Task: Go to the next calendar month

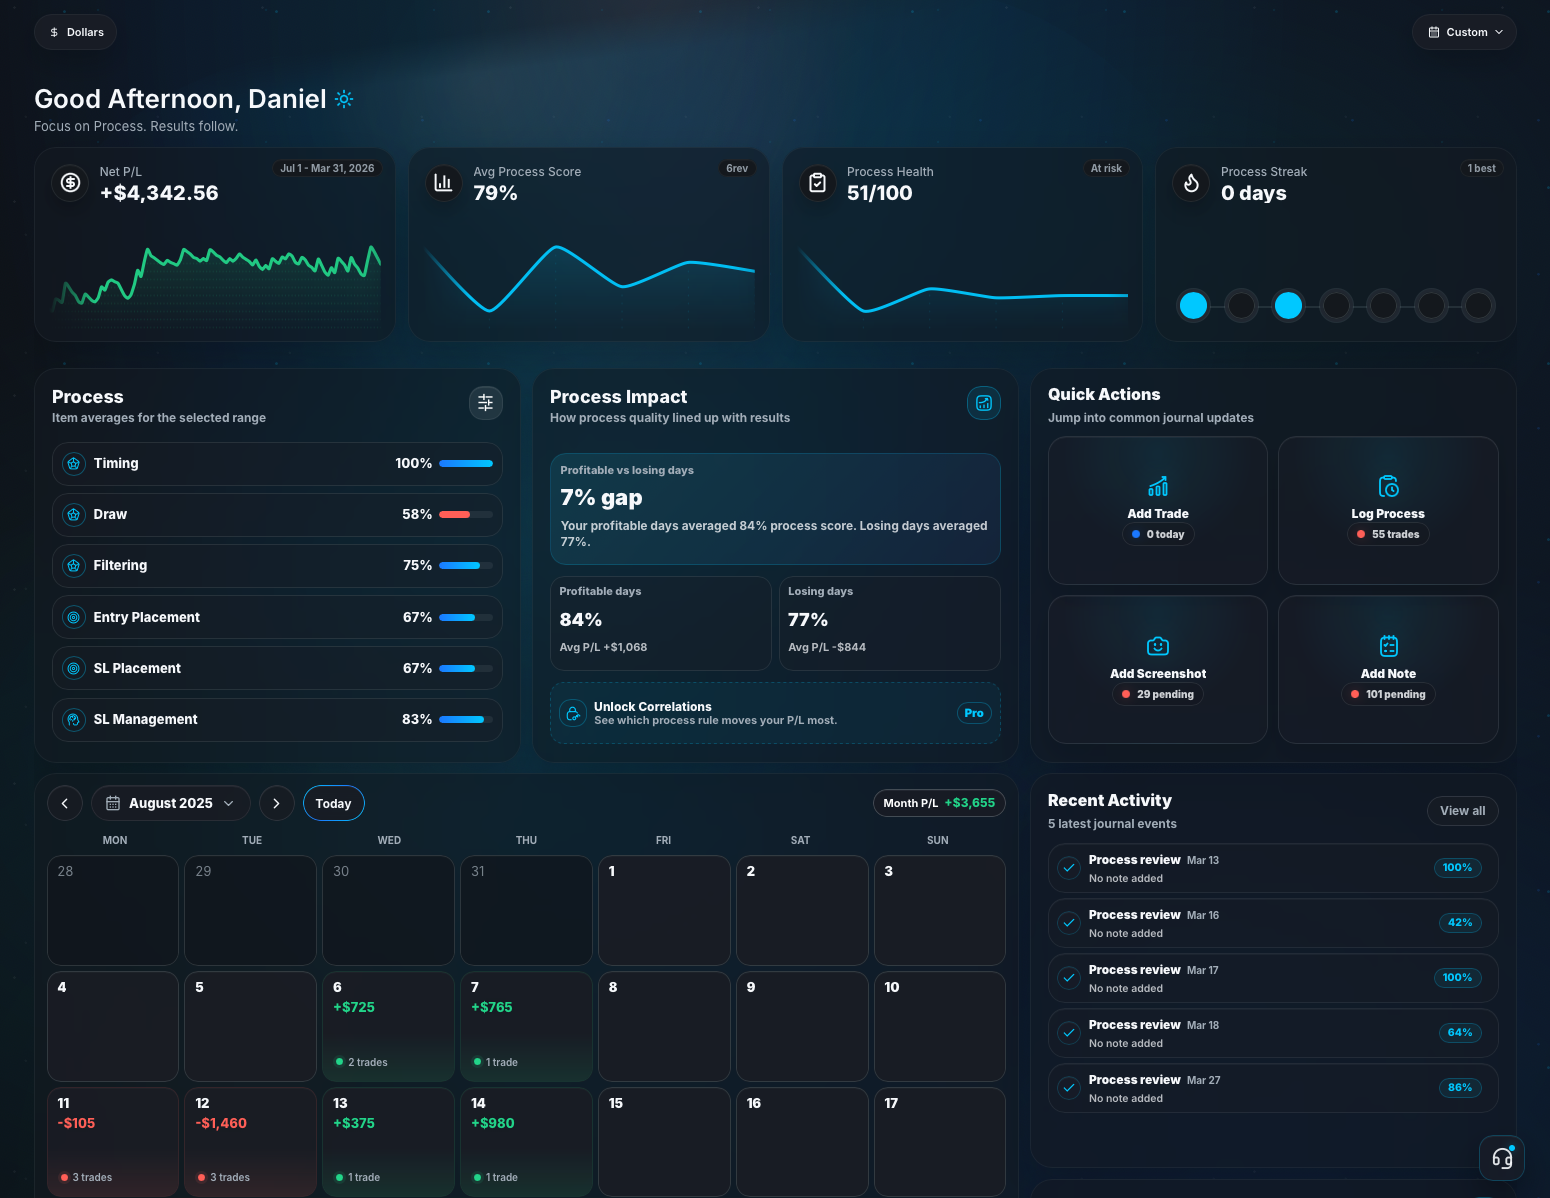Action: [x=277, y=803]
